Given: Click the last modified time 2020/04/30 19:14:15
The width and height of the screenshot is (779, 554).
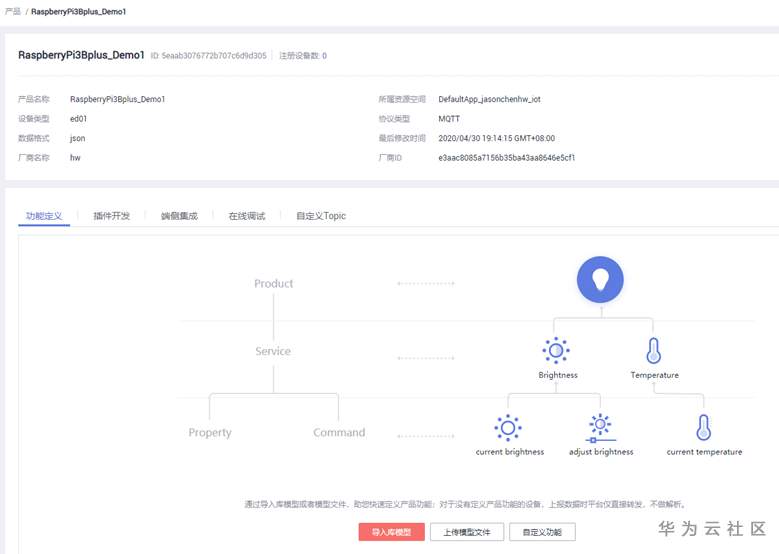Looking at the screenshot, I should [x=496, y=138].
